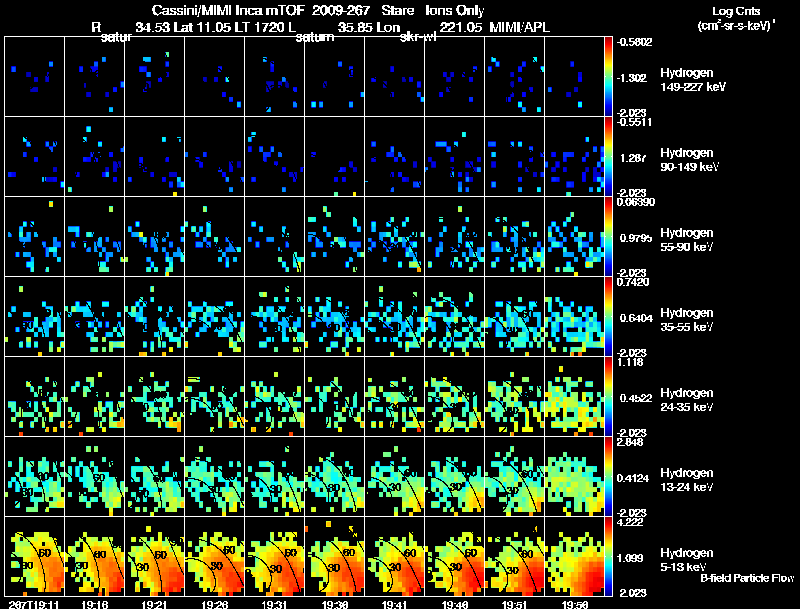
Task: Click the '2.848' color scale value
Action: coord(630,442)
